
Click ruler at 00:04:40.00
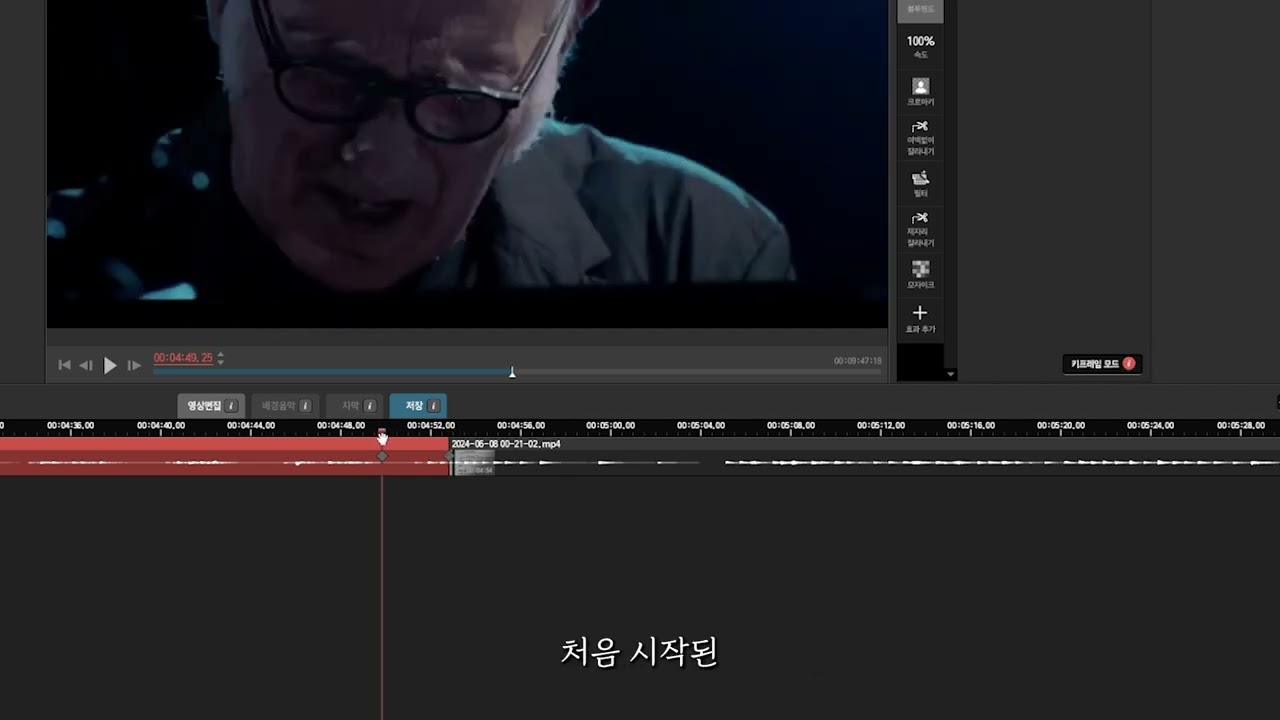160,426
